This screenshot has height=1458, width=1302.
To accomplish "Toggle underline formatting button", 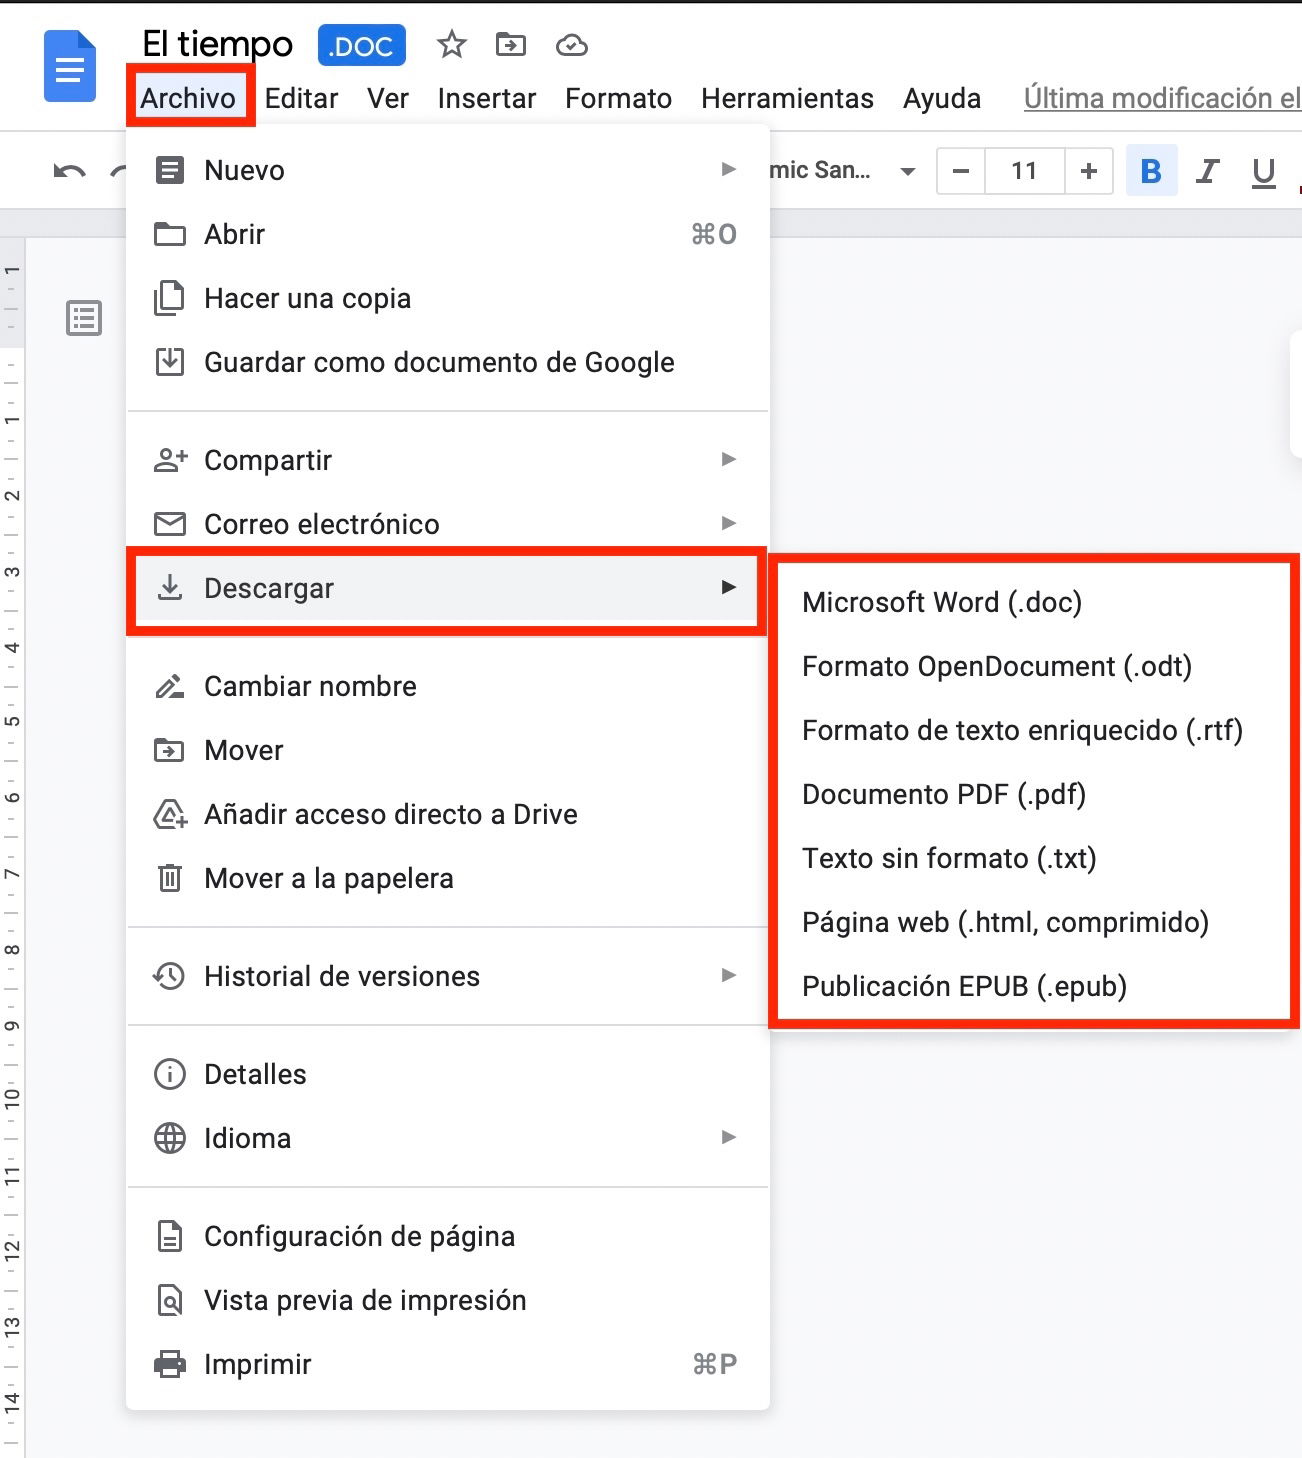I will (x=1264, y=172).
